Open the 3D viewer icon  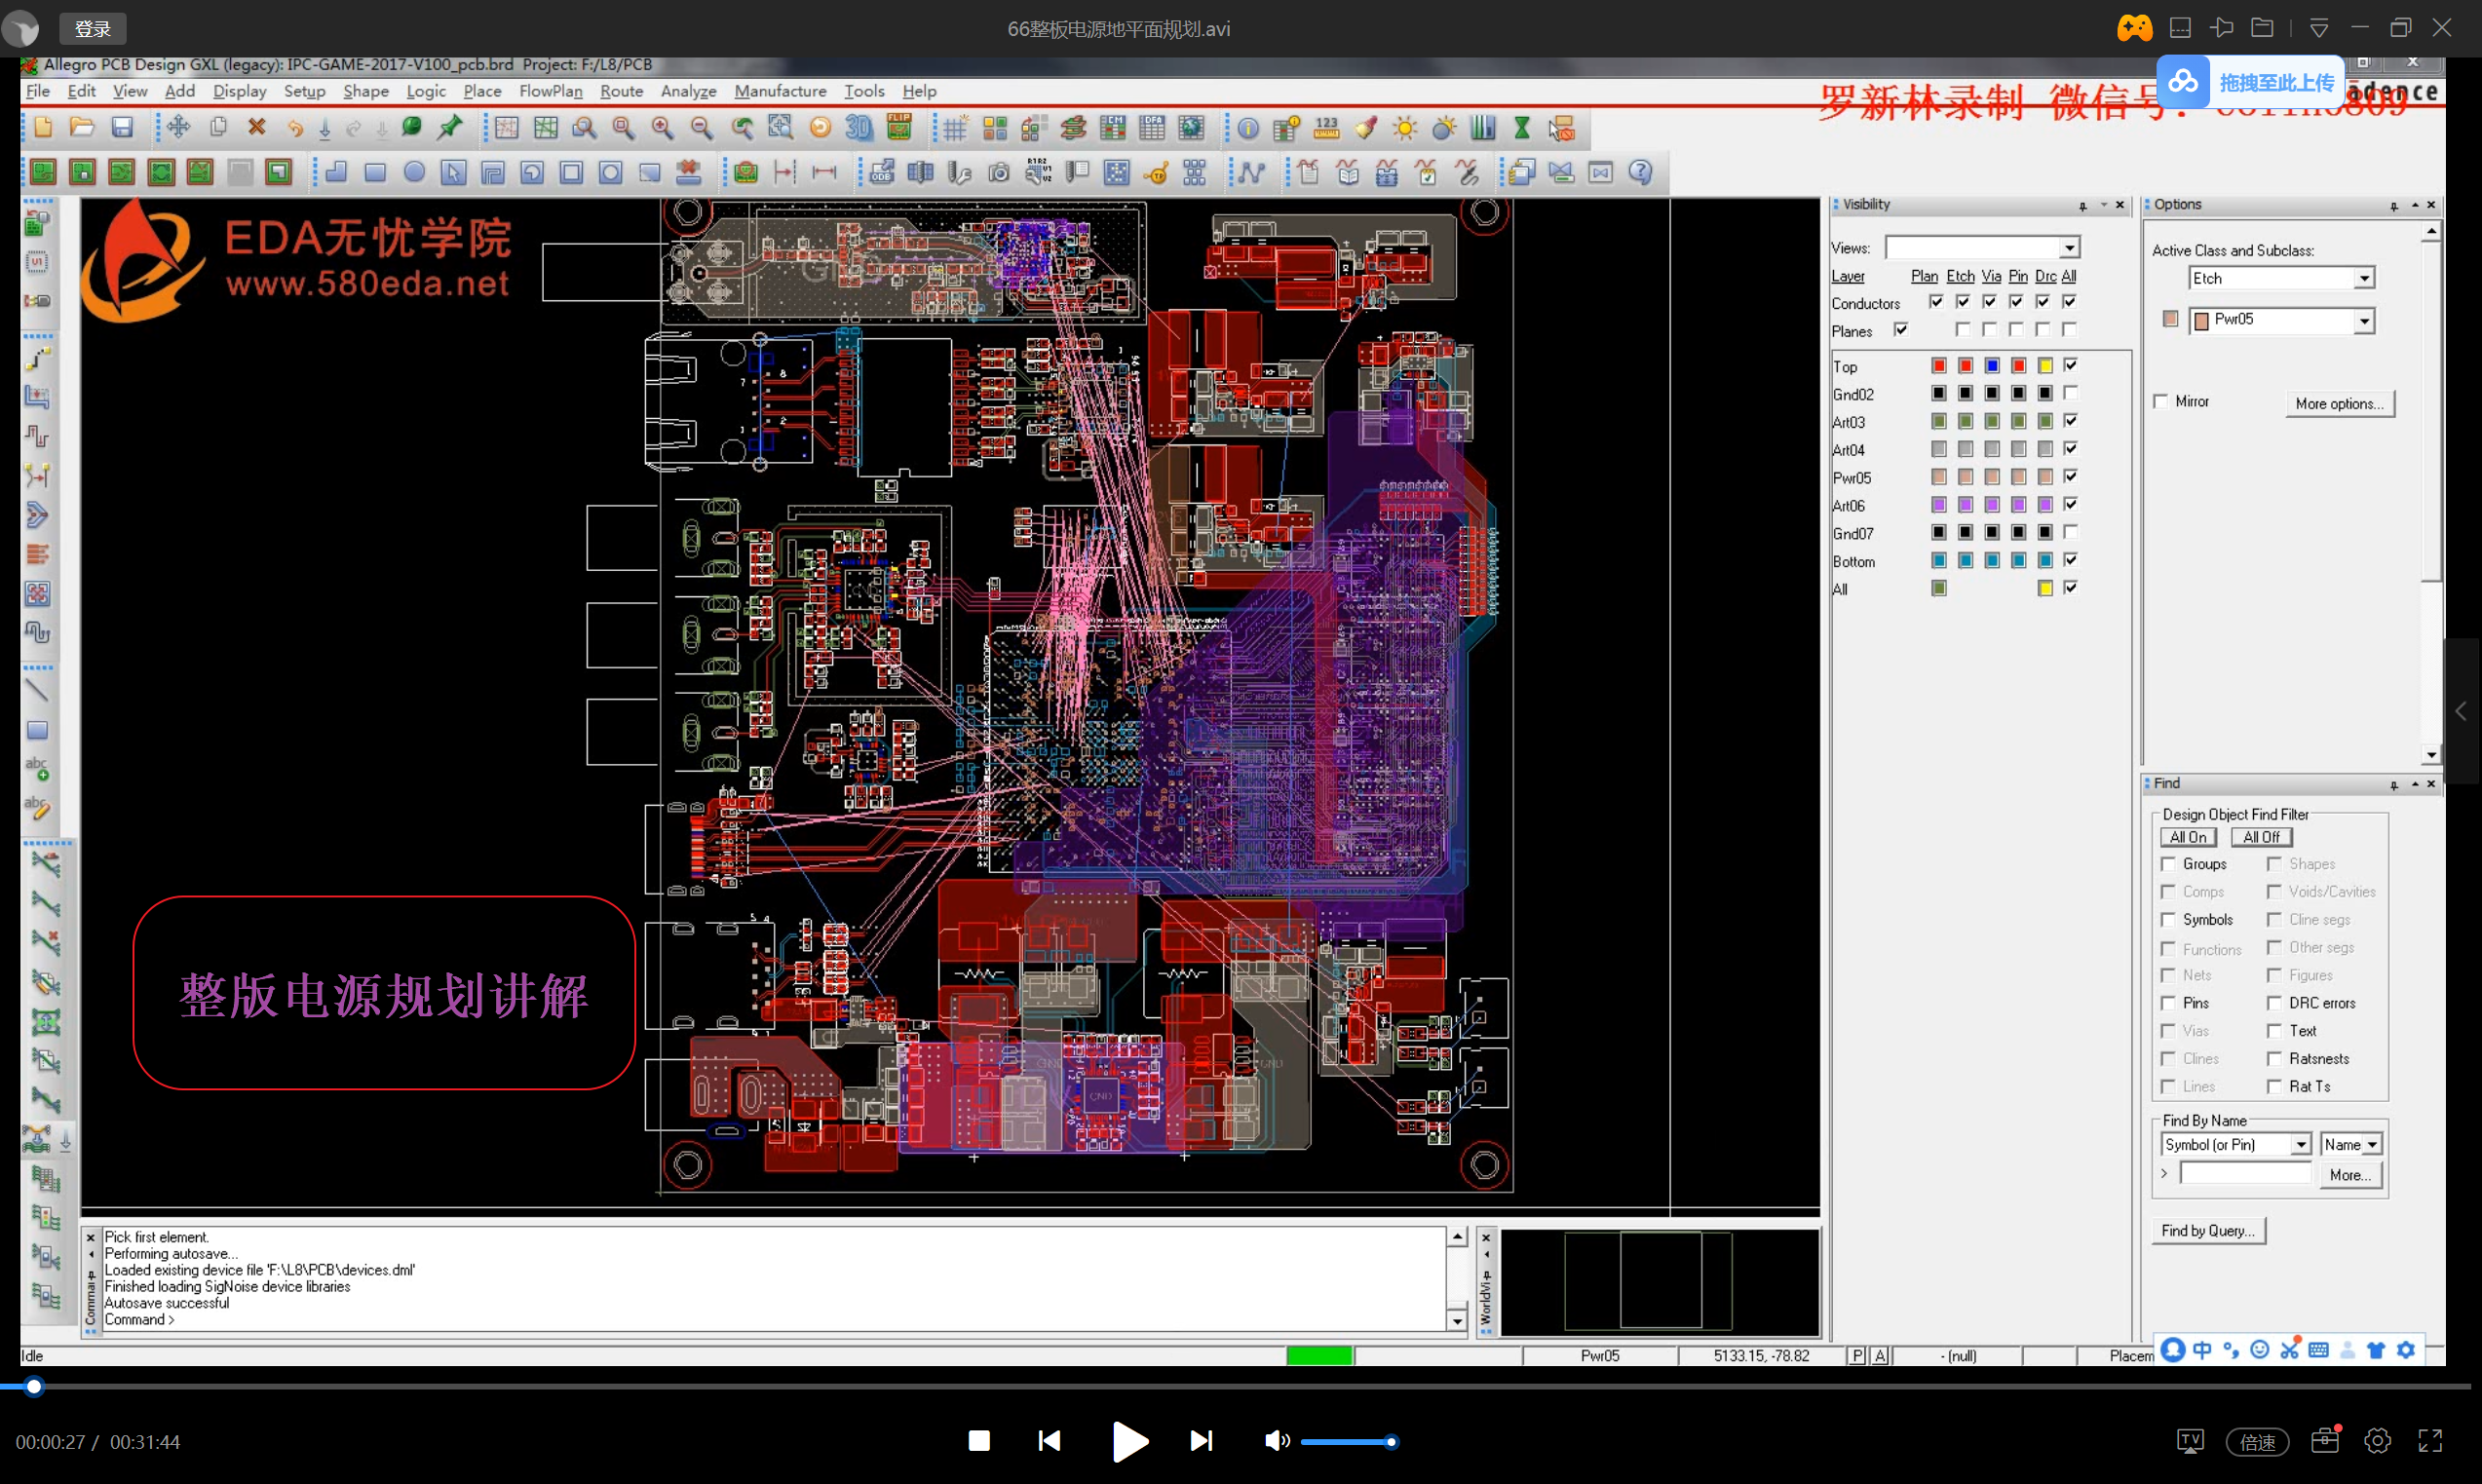(x=859, y=127)
